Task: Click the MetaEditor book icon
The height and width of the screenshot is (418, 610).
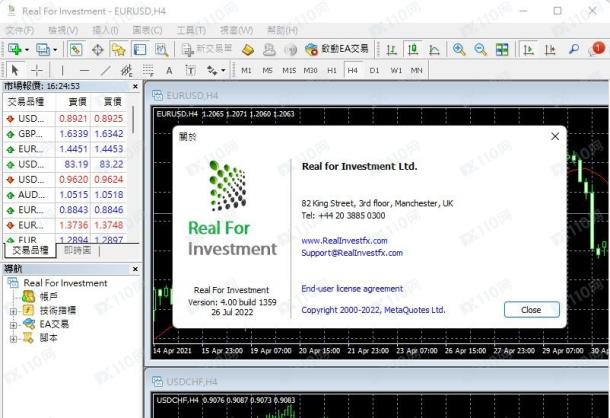Action: (x=247, y=49)
